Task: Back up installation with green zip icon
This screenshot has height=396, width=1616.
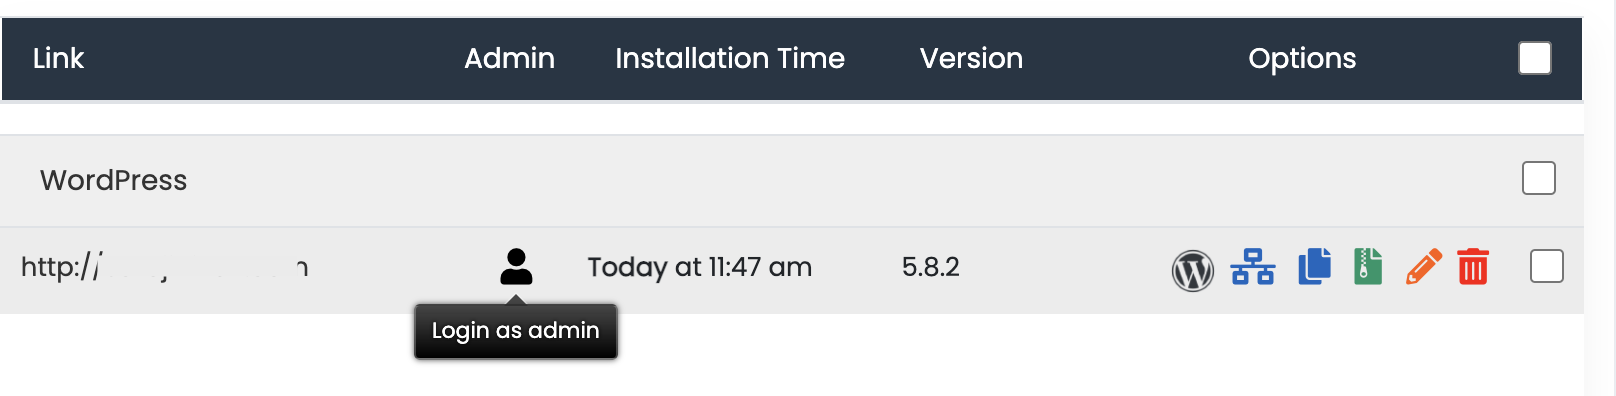Action: pyautogui.click(x=1368, y=267)
